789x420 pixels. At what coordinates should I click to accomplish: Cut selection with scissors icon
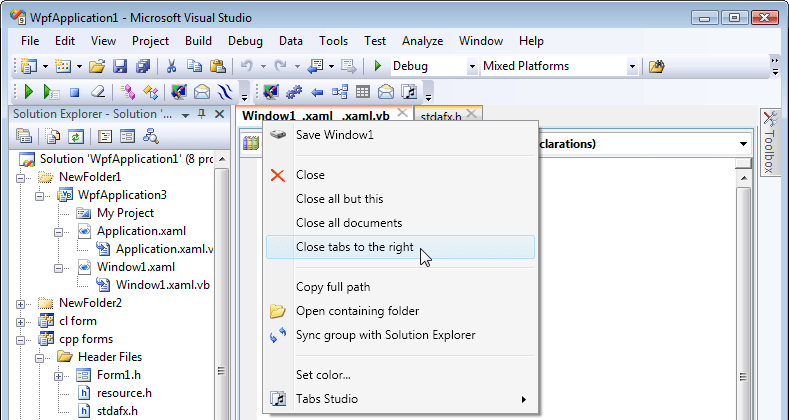[x=171, y=66]
